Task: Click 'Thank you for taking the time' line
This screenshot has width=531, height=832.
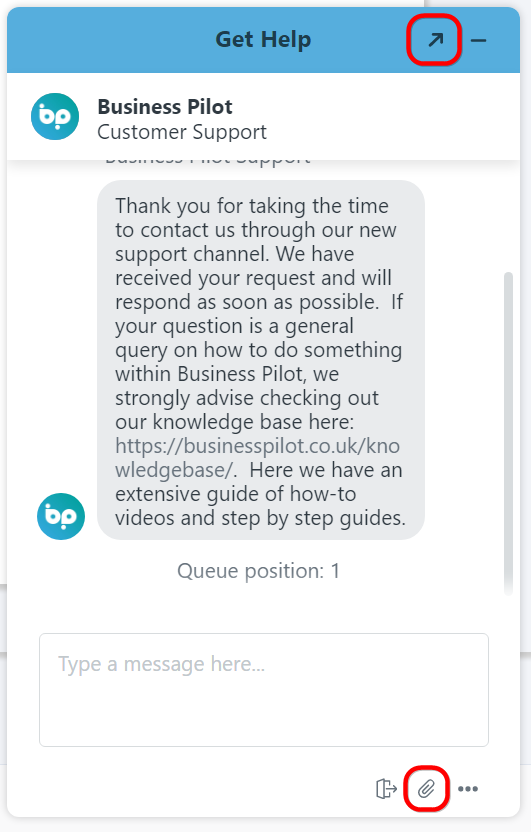Action: coord(252,206)
